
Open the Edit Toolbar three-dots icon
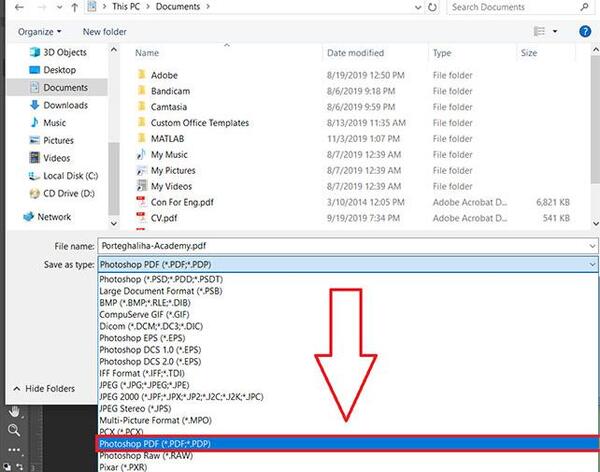click(x=14, y=450)
